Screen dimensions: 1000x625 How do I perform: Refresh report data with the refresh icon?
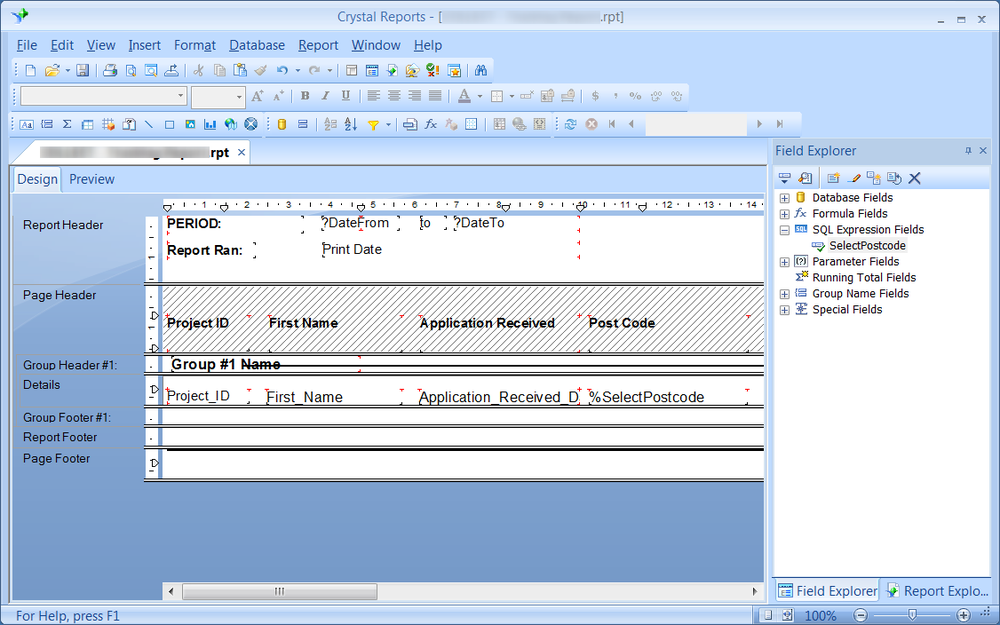(x=570, y=124)
